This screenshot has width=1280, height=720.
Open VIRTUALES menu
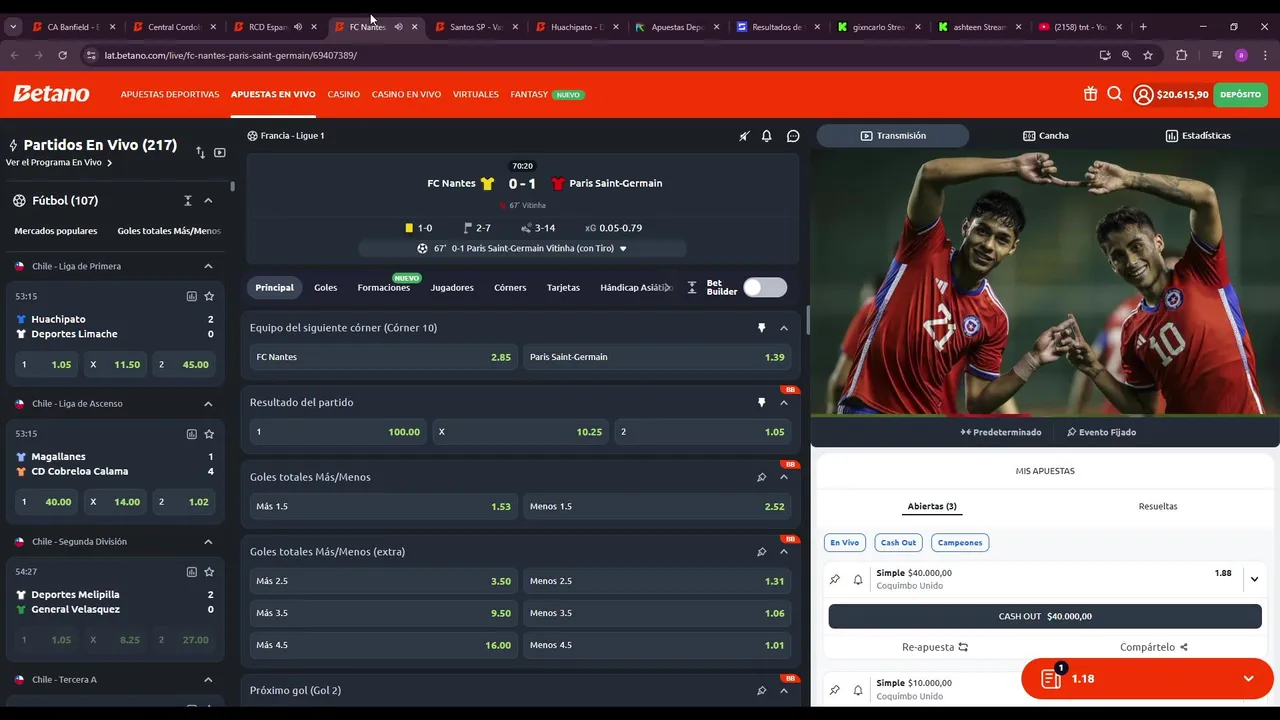coord(476,95)
